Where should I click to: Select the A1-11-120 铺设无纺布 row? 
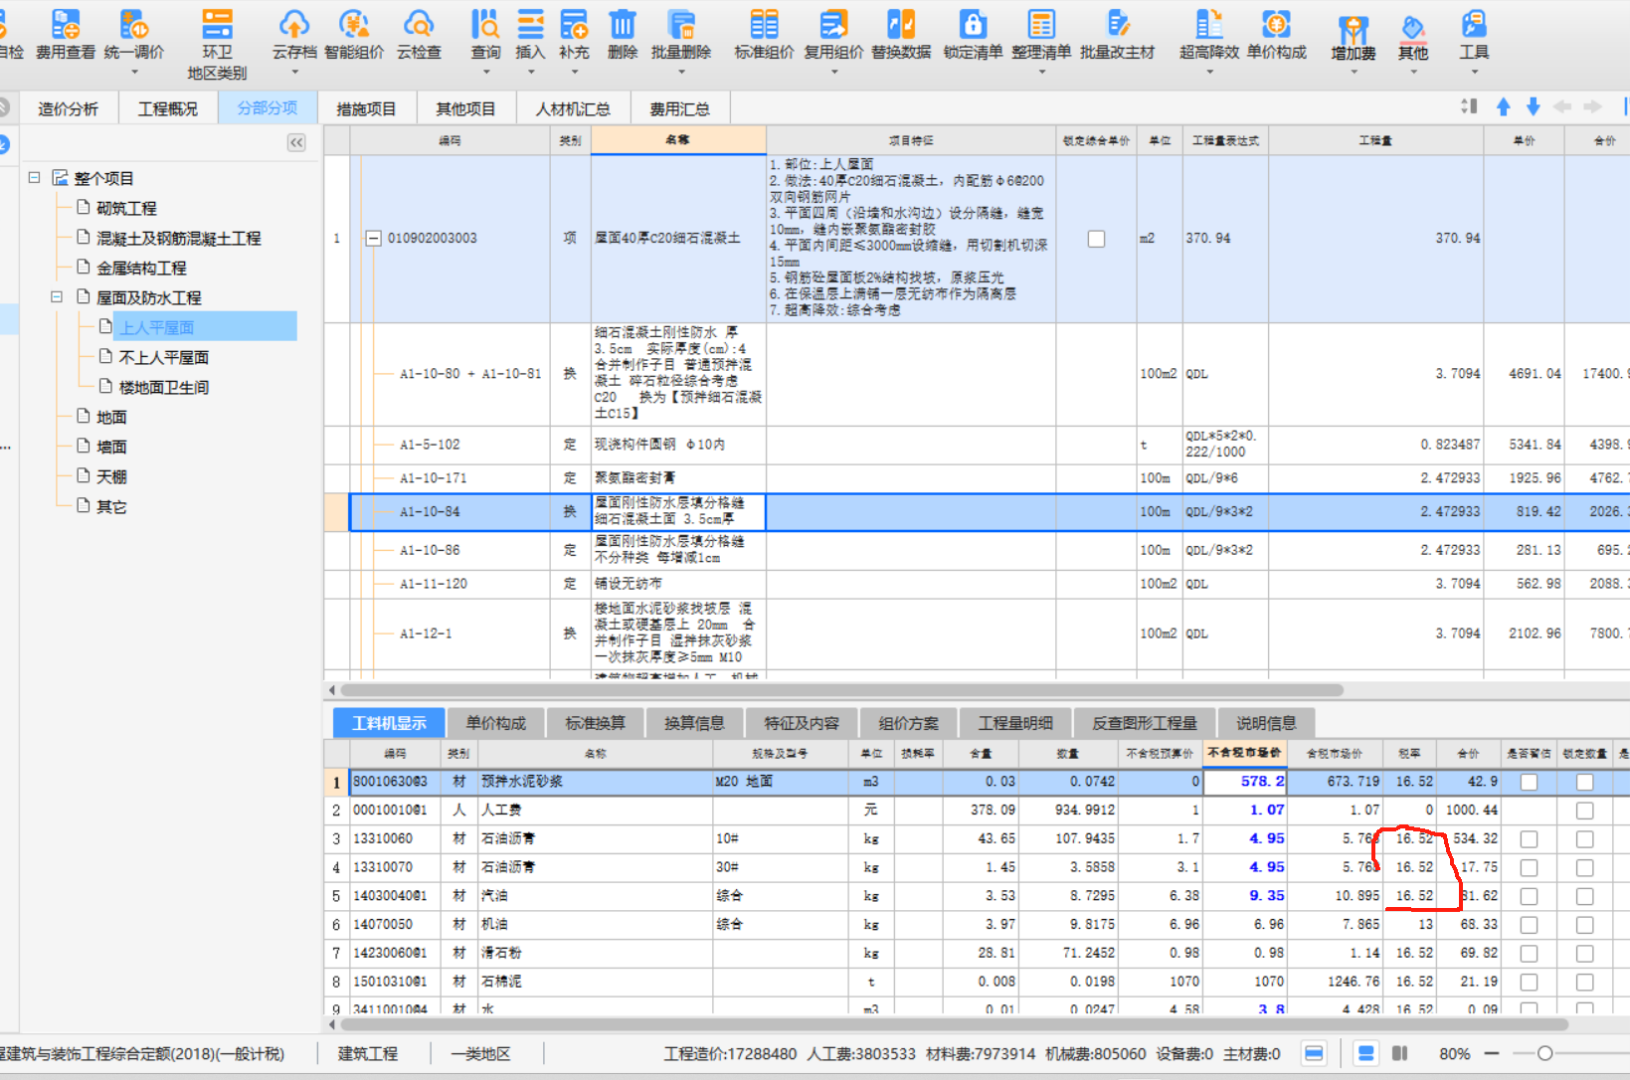click(976, 584)
